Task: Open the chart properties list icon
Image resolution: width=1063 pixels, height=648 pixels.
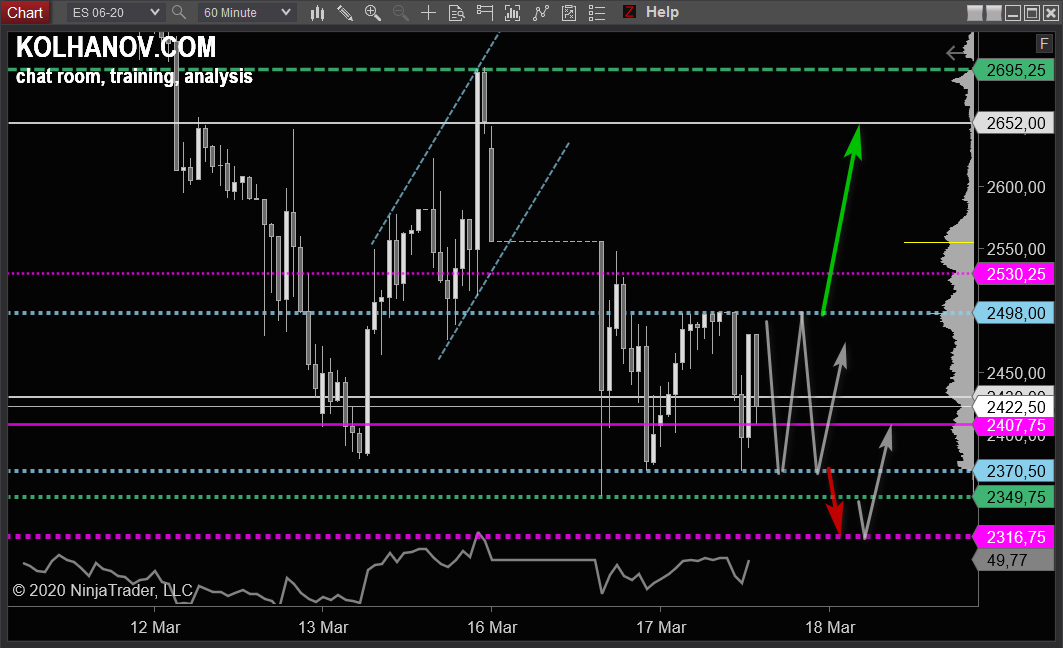Action: (596, 13)
